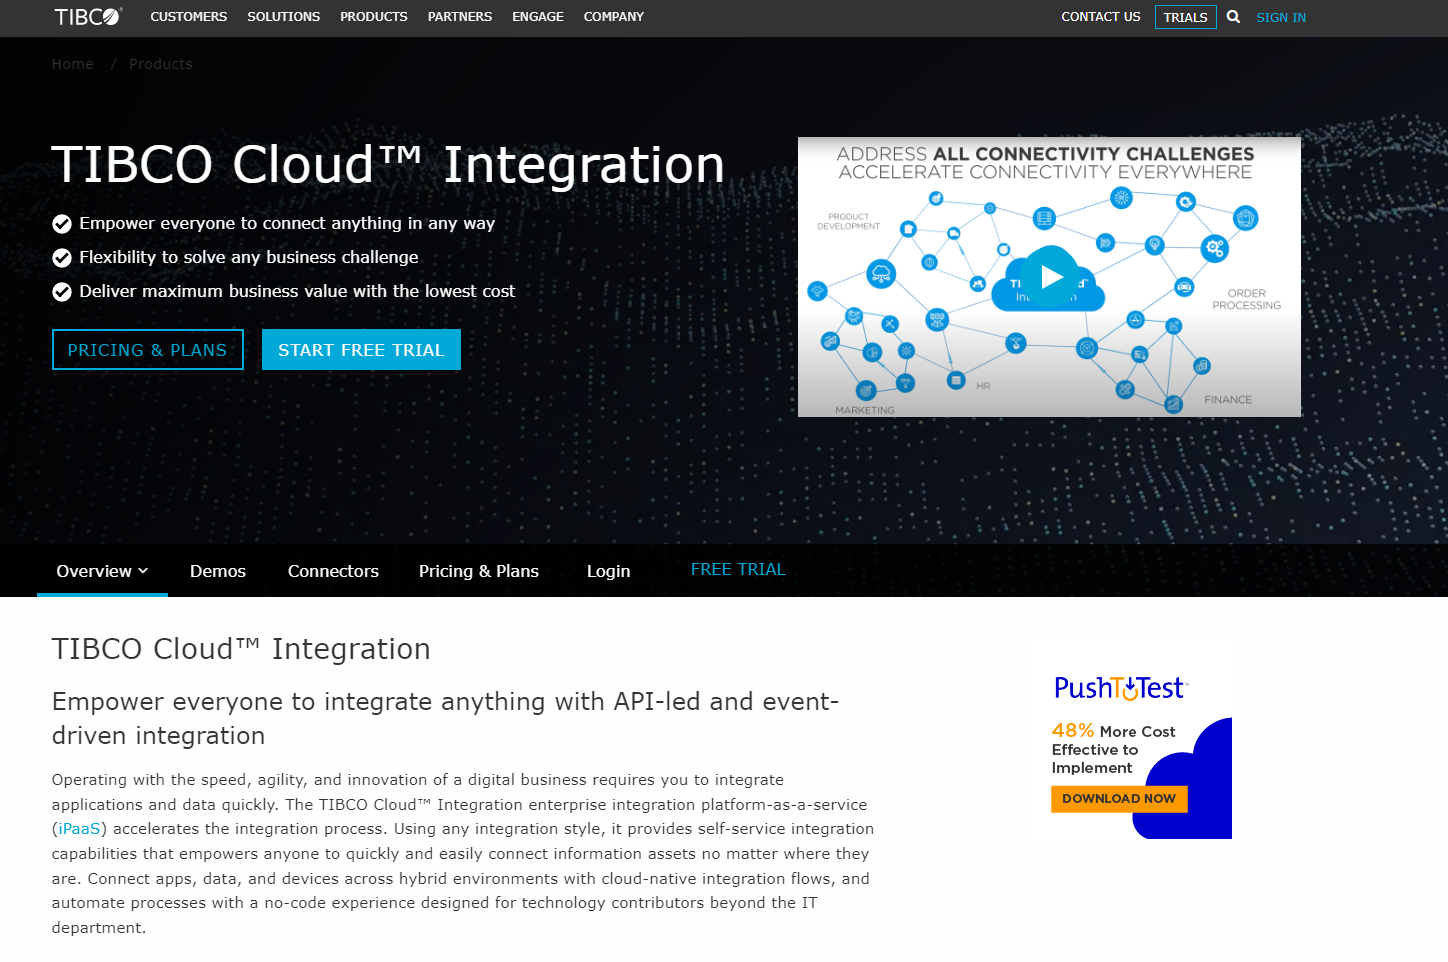
Task: Click the Sign In link
Action: 1281,18
